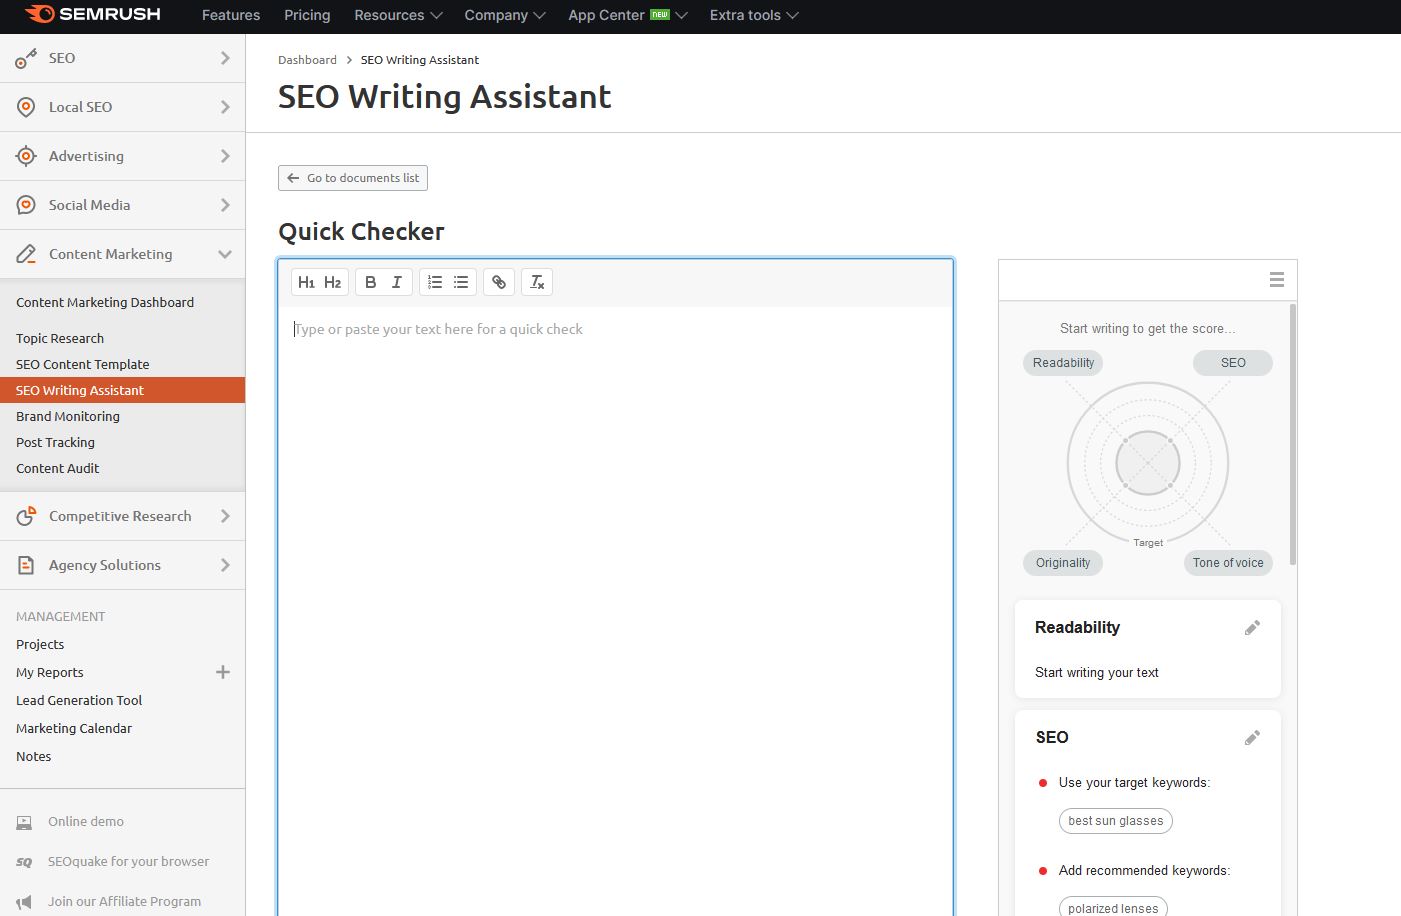Insert a bulleted list
1401x916 pixels.
click(461, 282)
